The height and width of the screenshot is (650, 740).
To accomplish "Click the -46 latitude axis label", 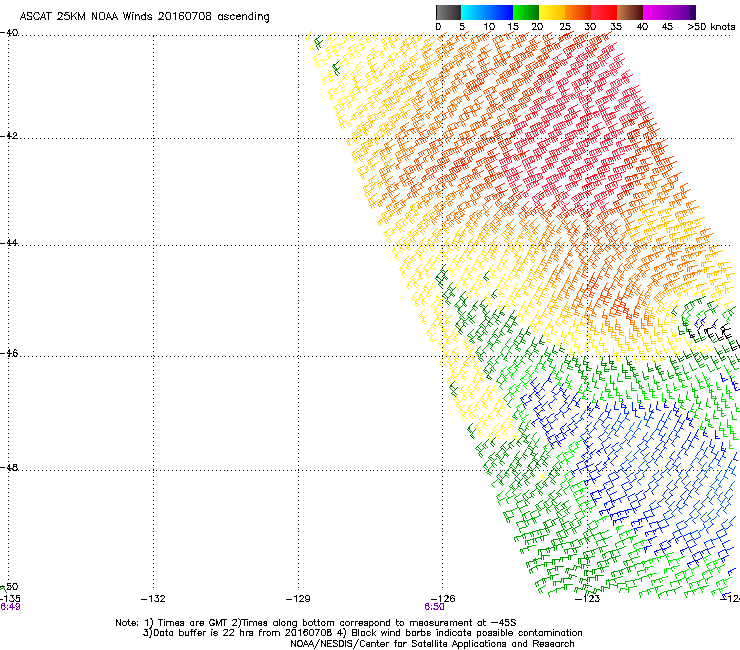I will 9,353.
